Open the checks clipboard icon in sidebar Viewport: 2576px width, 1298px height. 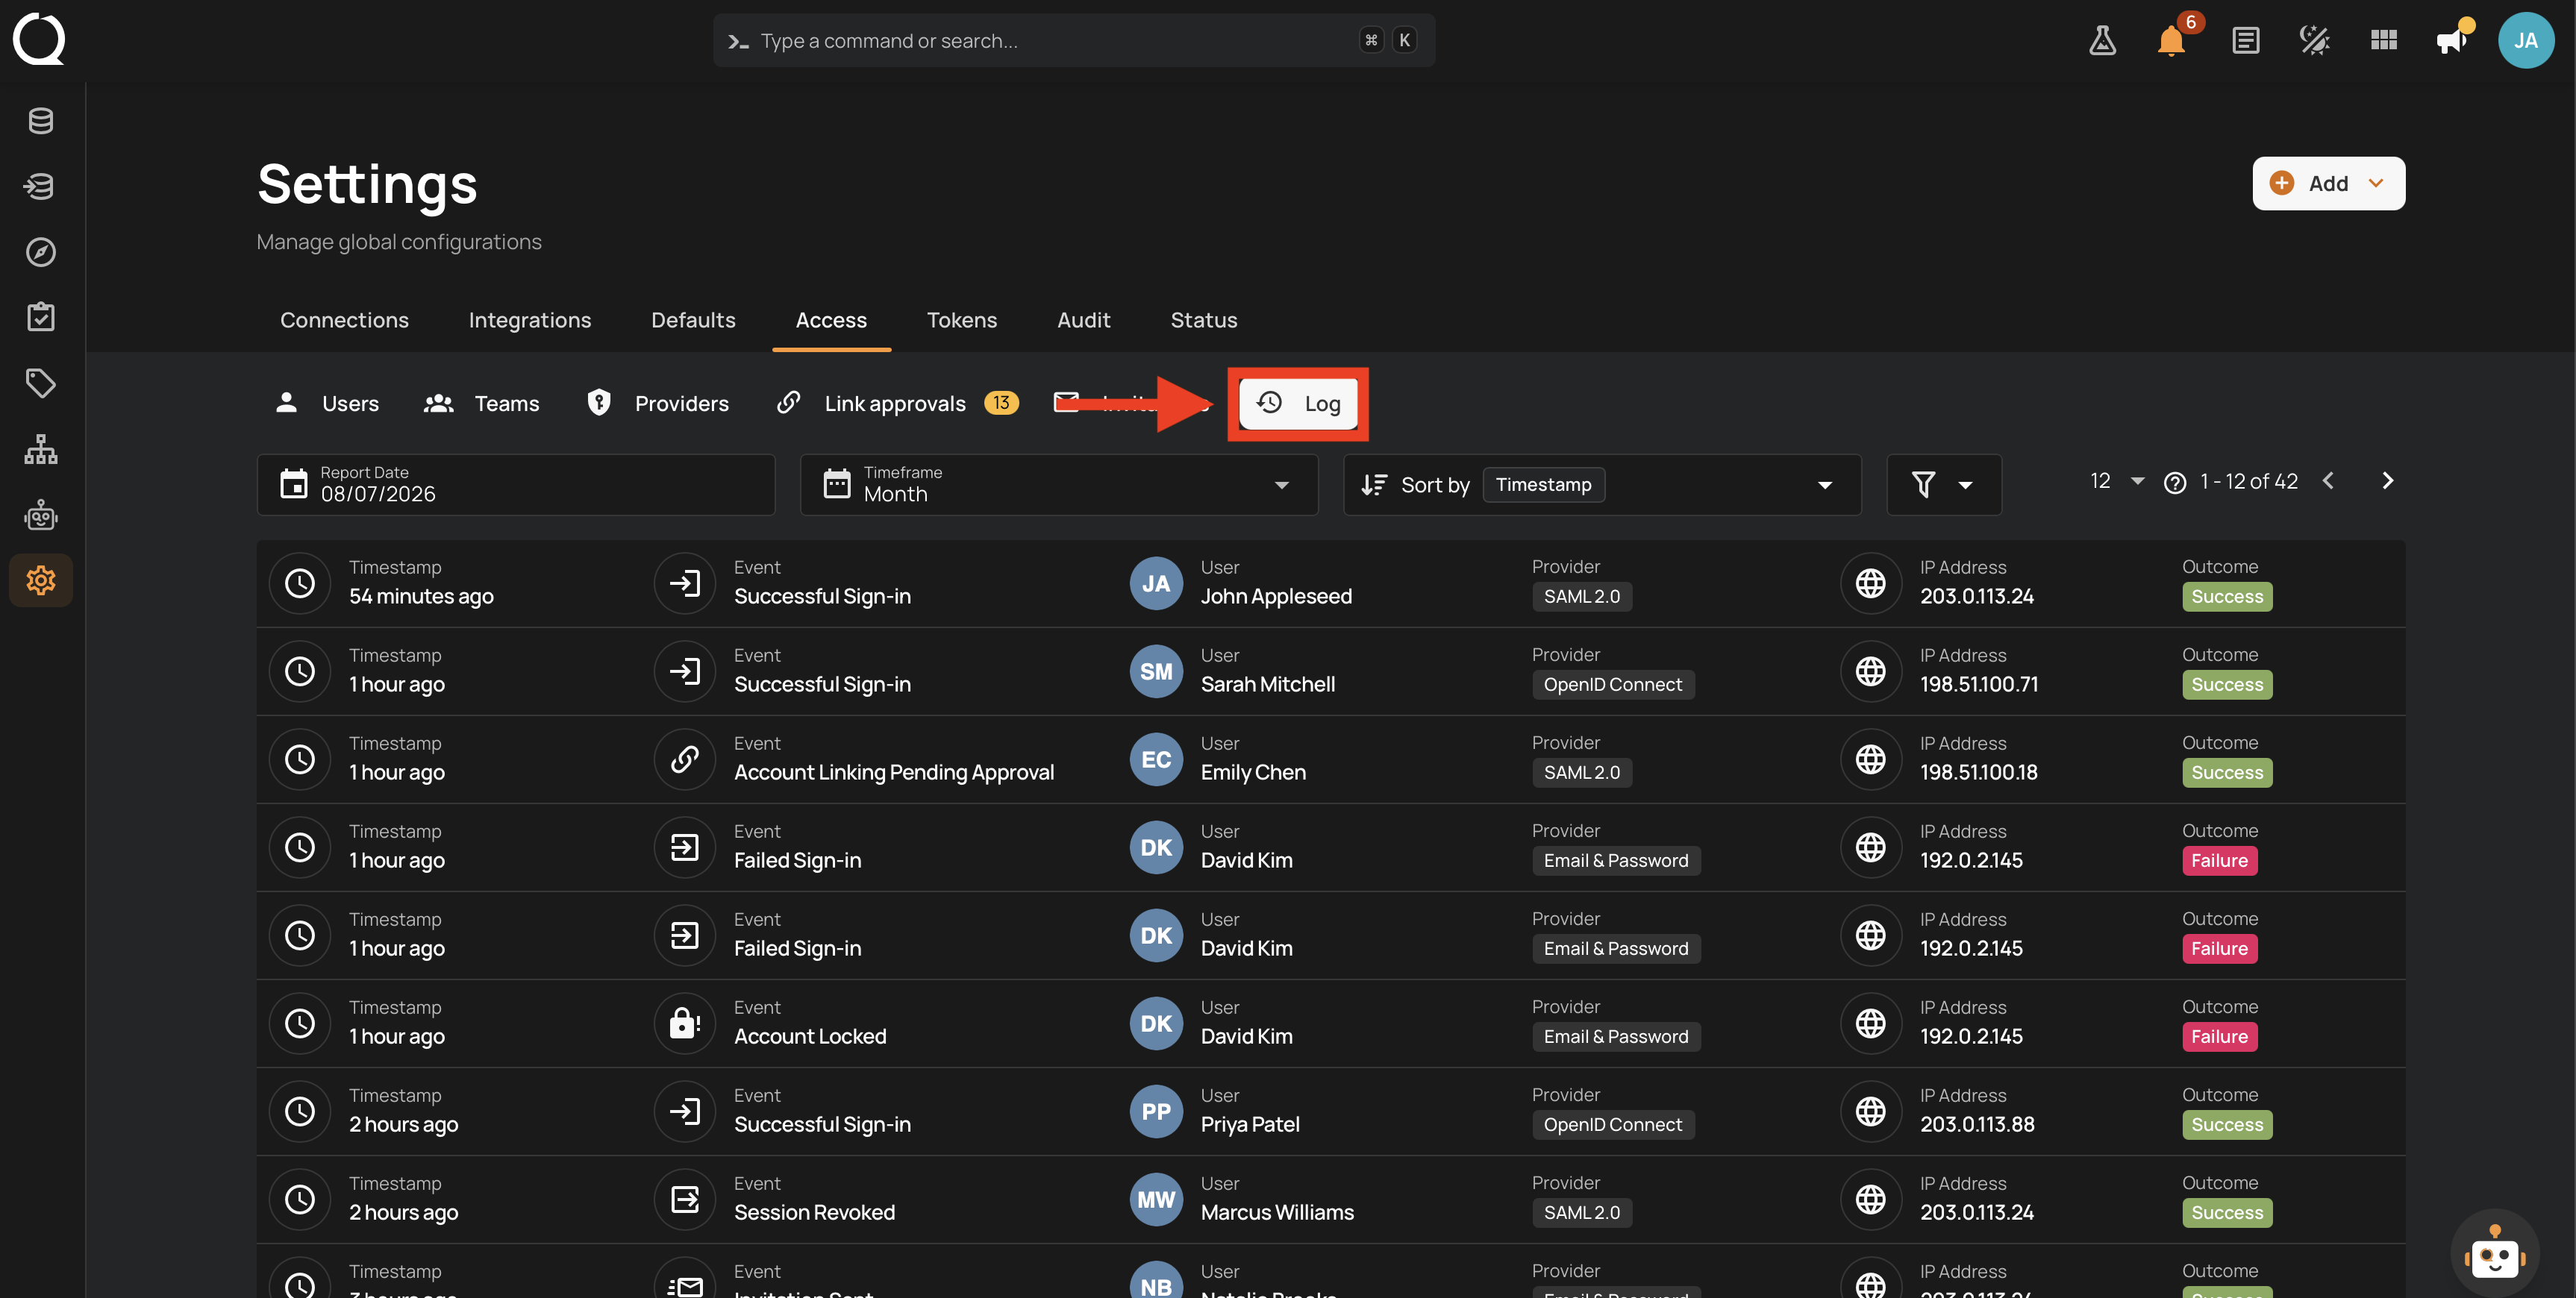tap(41, 317)
